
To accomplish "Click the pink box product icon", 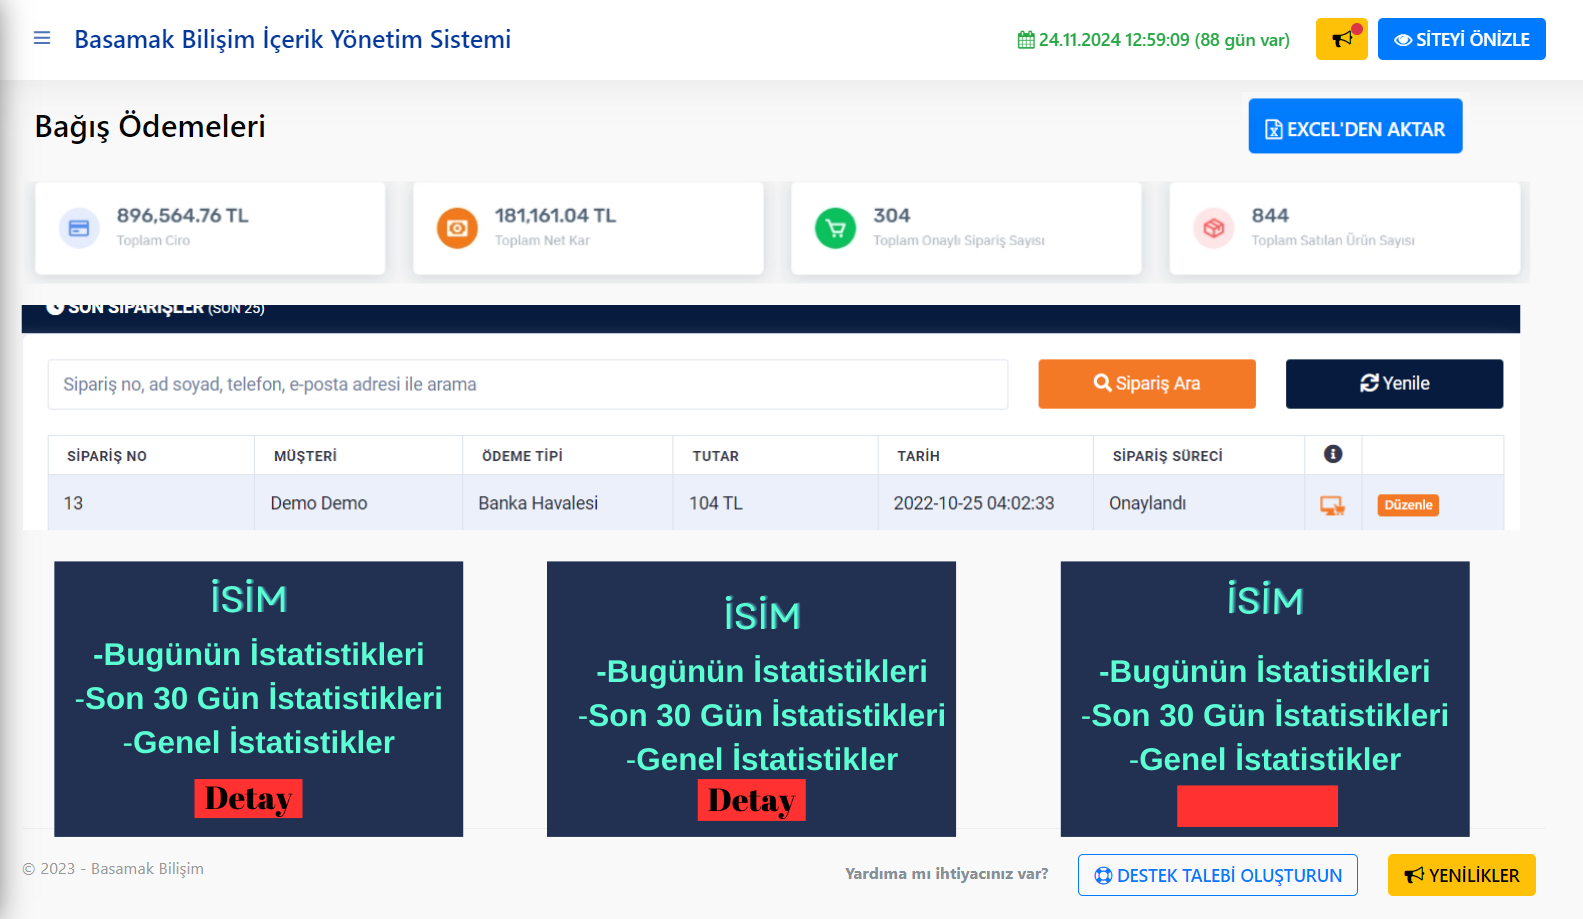I will 1213,228.
